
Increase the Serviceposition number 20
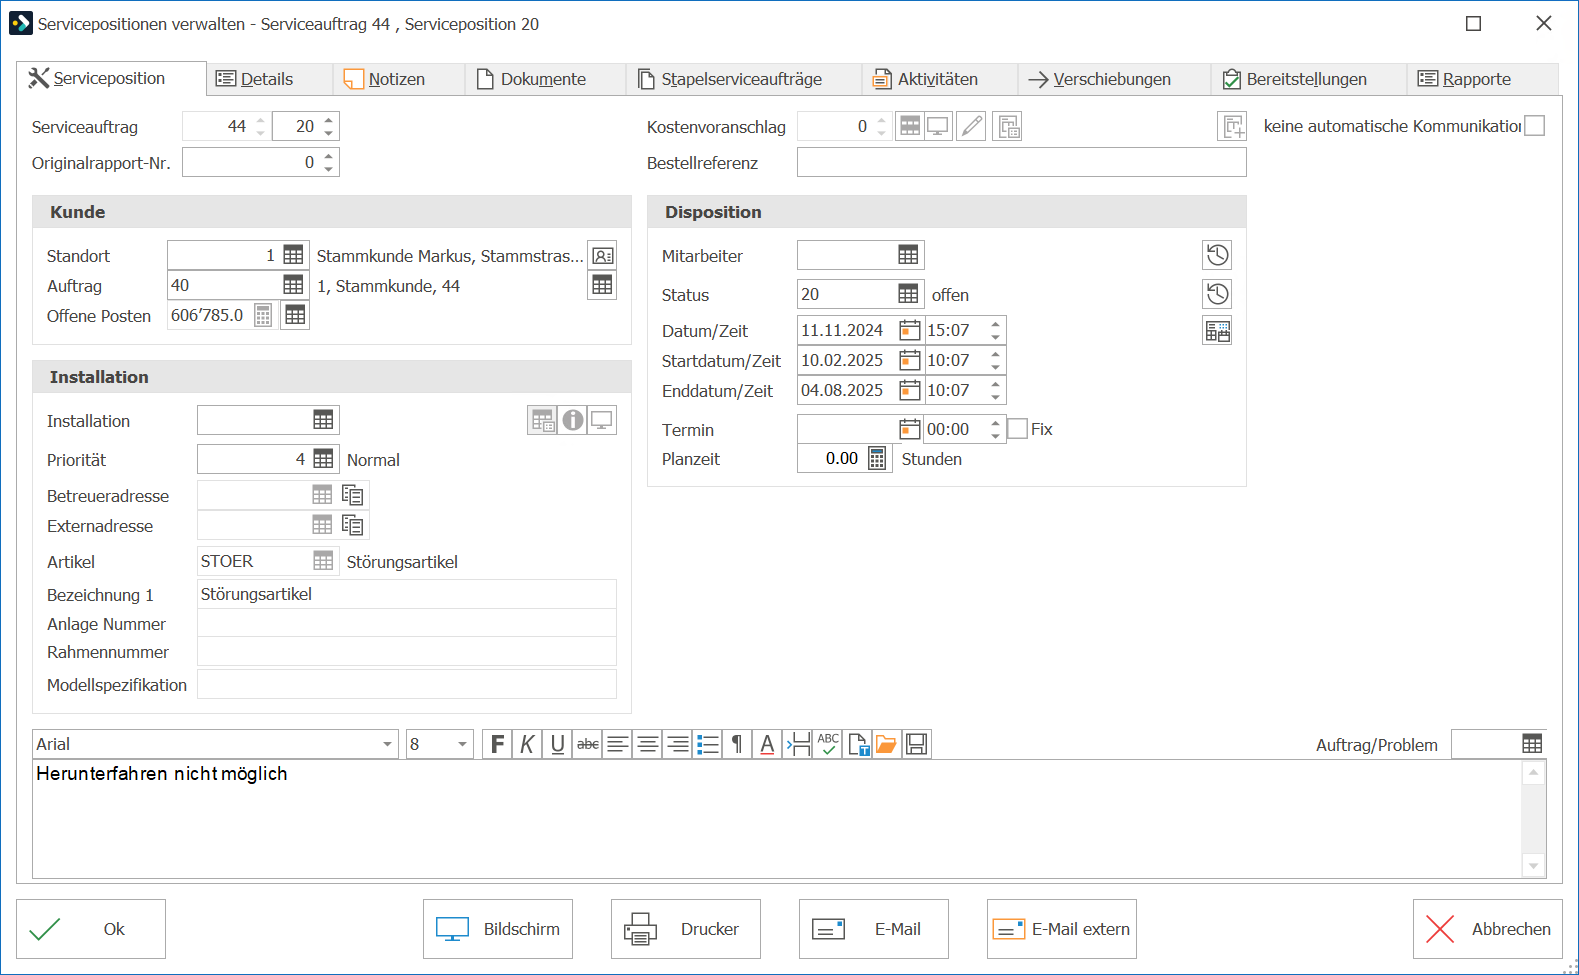(329, 120)
